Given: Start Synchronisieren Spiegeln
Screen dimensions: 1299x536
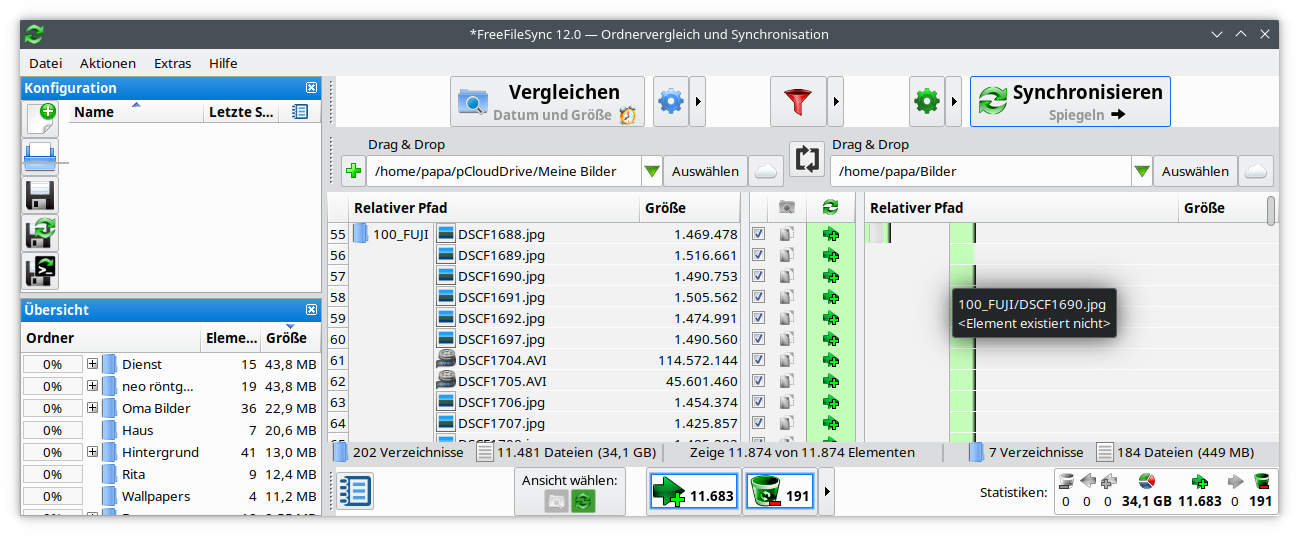Looking at the screenshot, I should (1070, 101).
